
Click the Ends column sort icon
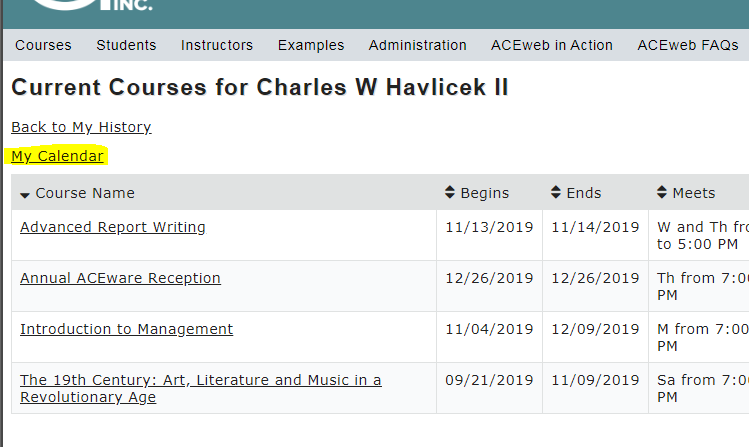[x=556, y=193]
